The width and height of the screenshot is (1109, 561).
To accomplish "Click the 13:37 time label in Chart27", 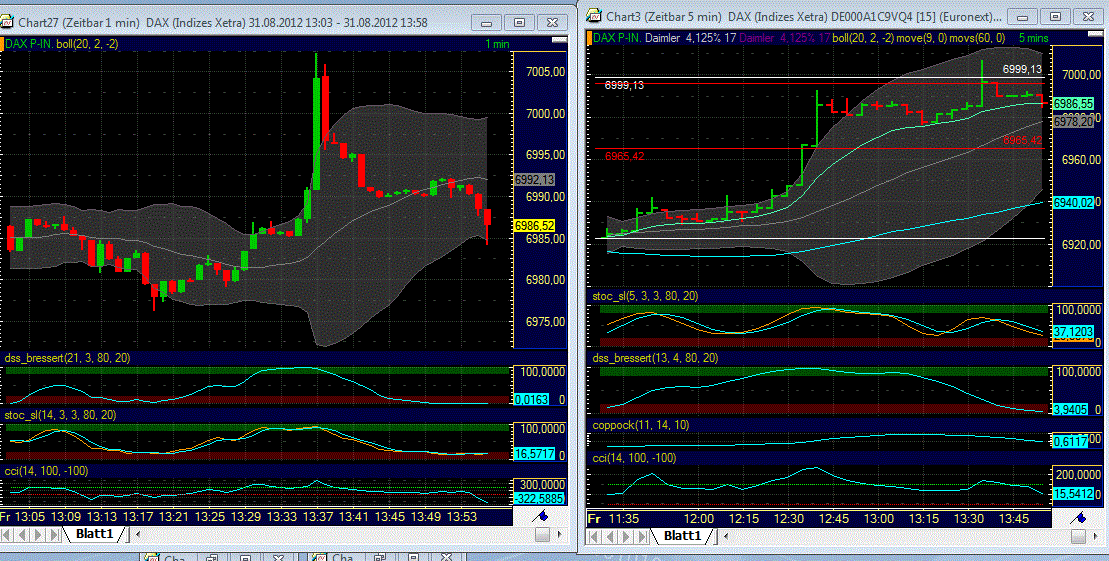I will (x=318, y=517).
